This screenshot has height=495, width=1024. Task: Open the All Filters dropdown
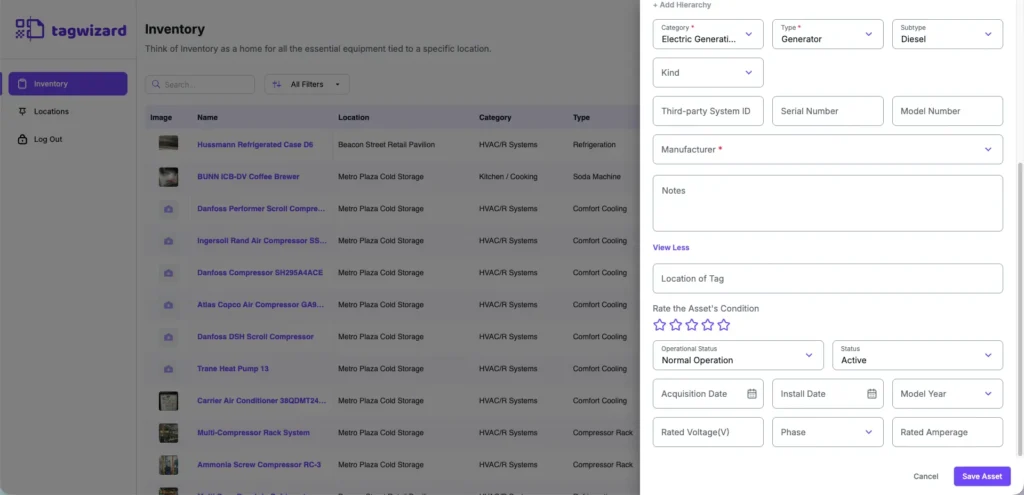307,84
